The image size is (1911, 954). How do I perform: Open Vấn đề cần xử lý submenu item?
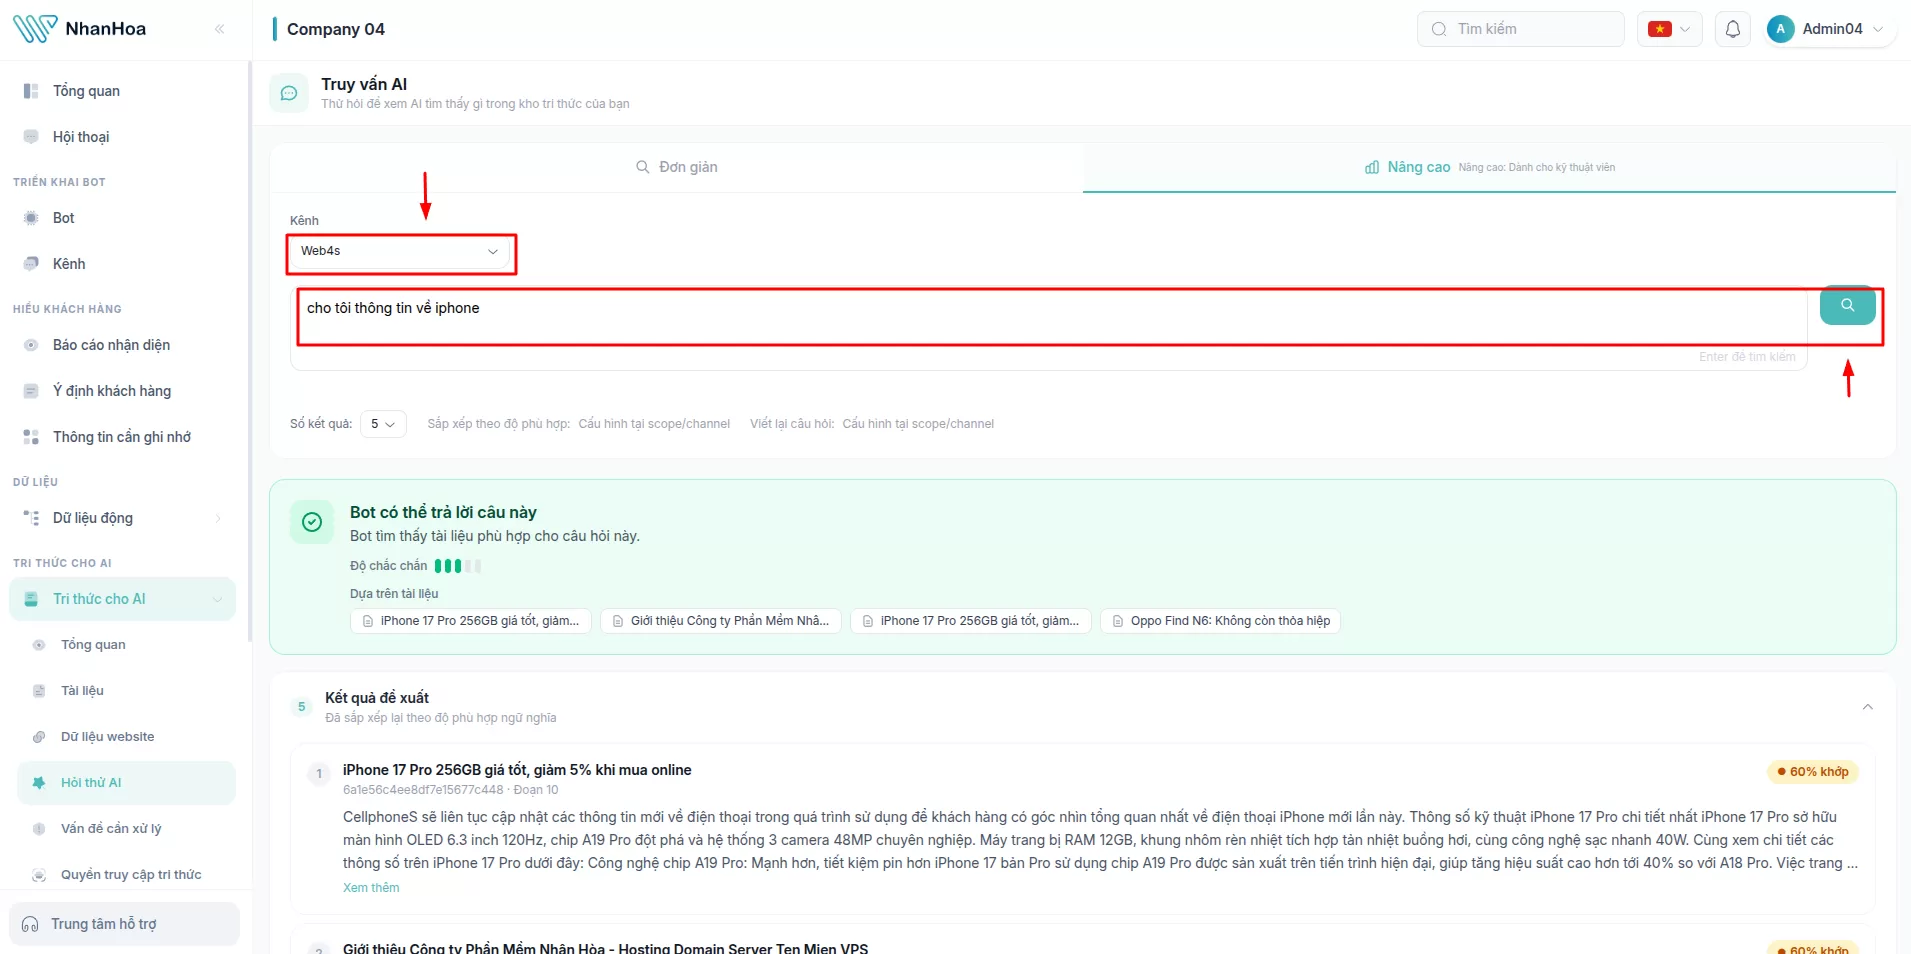pyautogui.click(x=126, y=829)
